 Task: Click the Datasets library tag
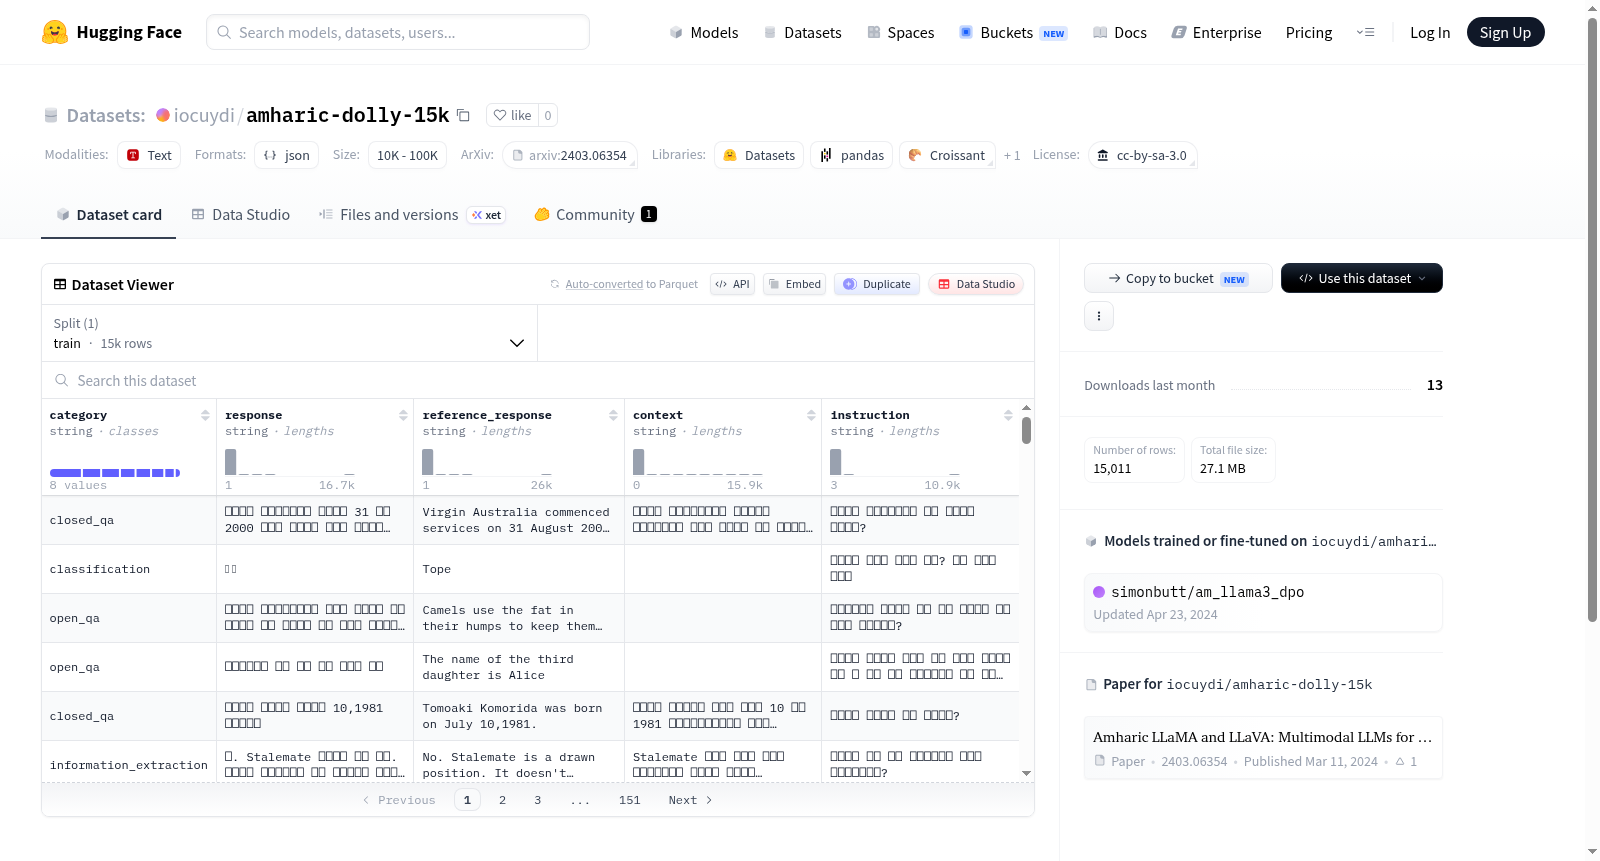[x=759, y=155]
